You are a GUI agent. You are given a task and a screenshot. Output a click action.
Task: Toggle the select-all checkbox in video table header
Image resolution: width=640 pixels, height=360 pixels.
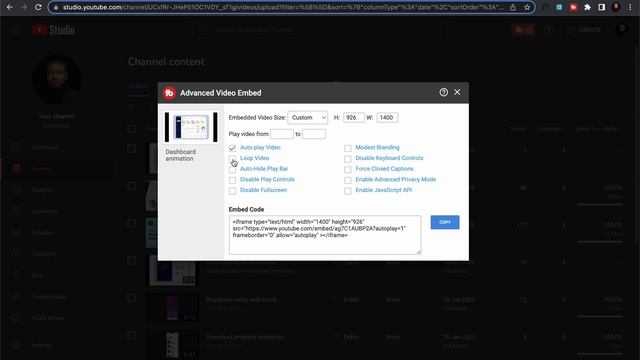coord(131,129)
